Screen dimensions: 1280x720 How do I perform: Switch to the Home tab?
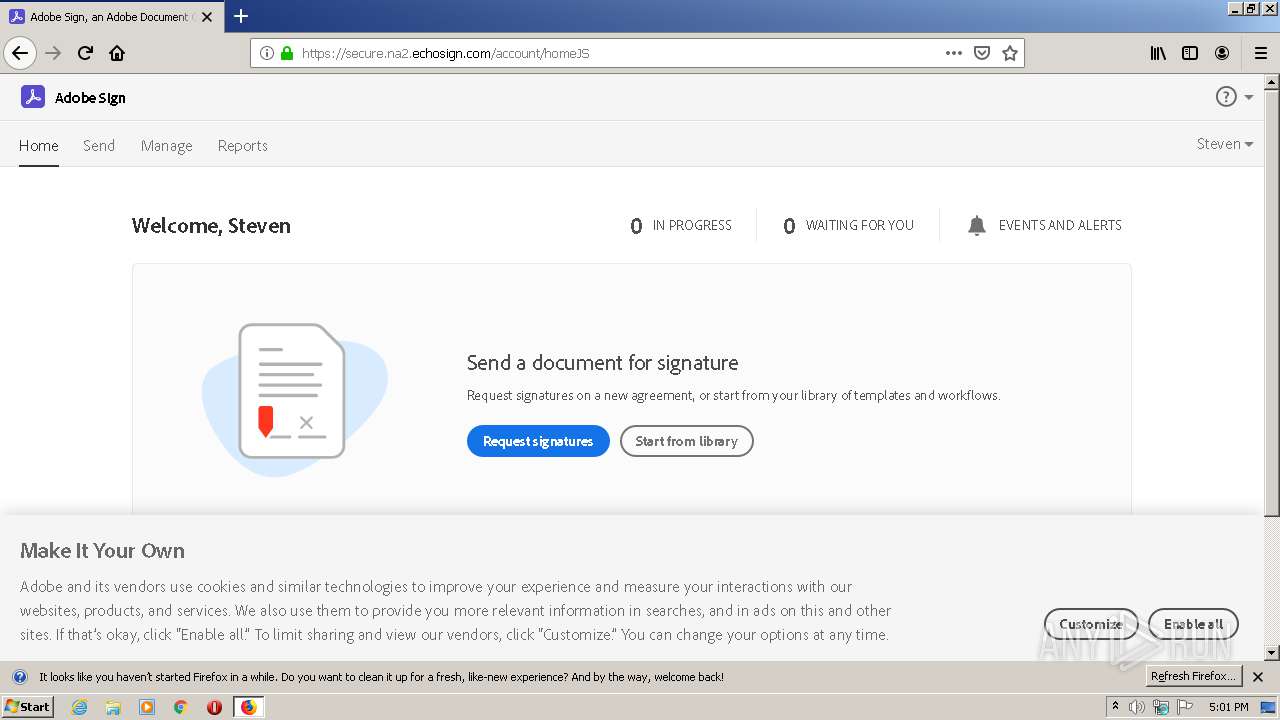(39, 145)
